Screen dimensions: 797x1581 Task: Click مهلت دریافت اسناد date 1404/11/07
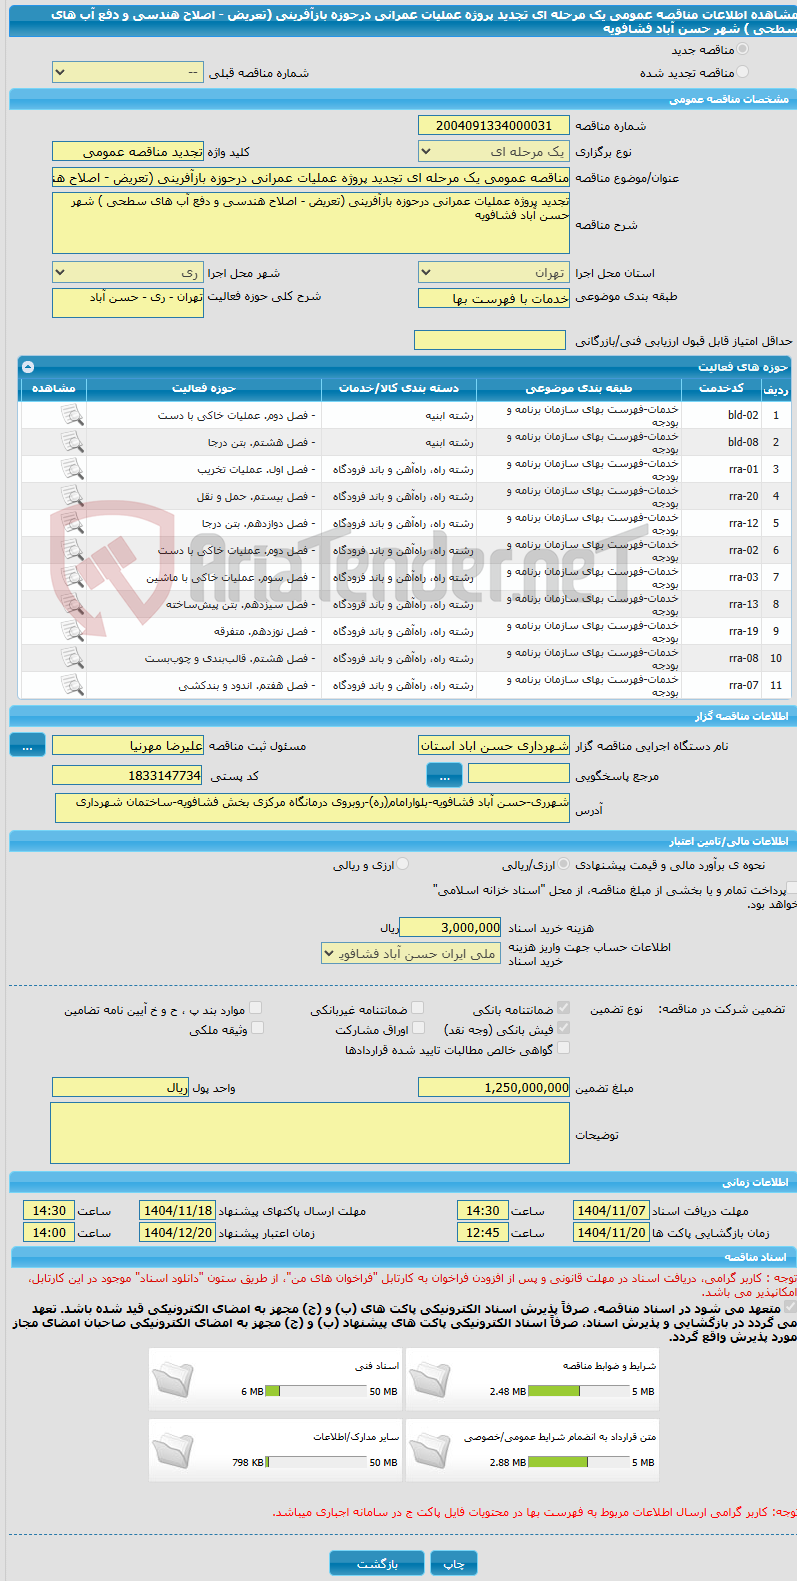(611, 1210)
